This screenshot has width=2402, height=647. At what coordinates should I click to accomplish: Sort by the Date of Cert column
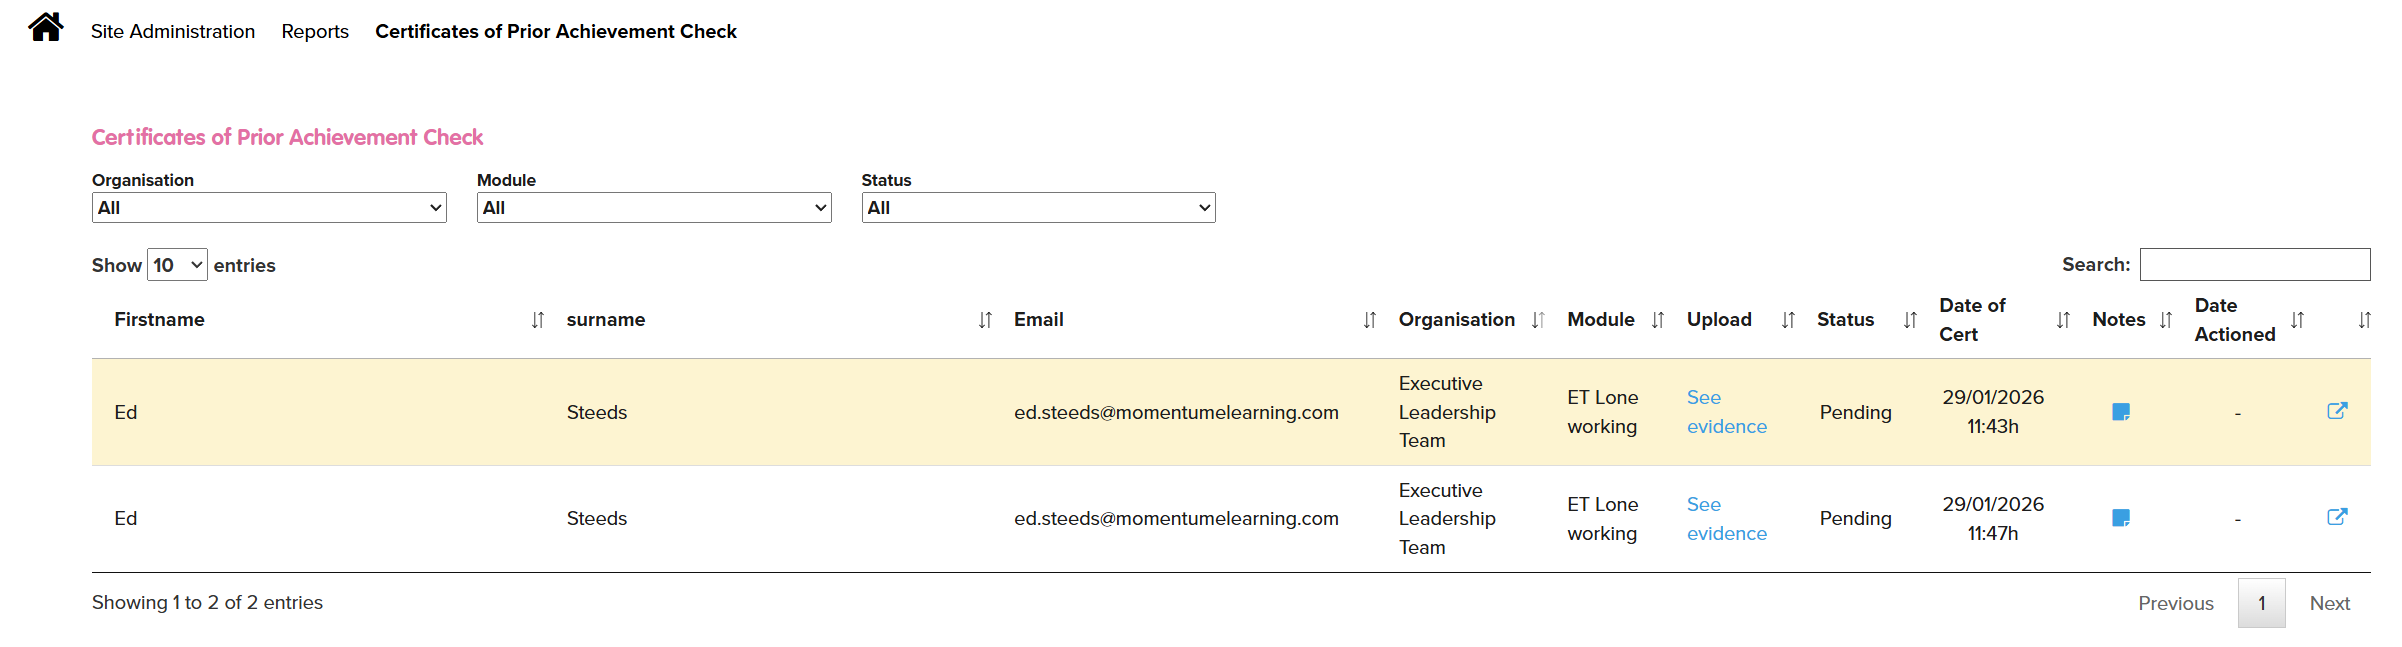point(1973,320)
